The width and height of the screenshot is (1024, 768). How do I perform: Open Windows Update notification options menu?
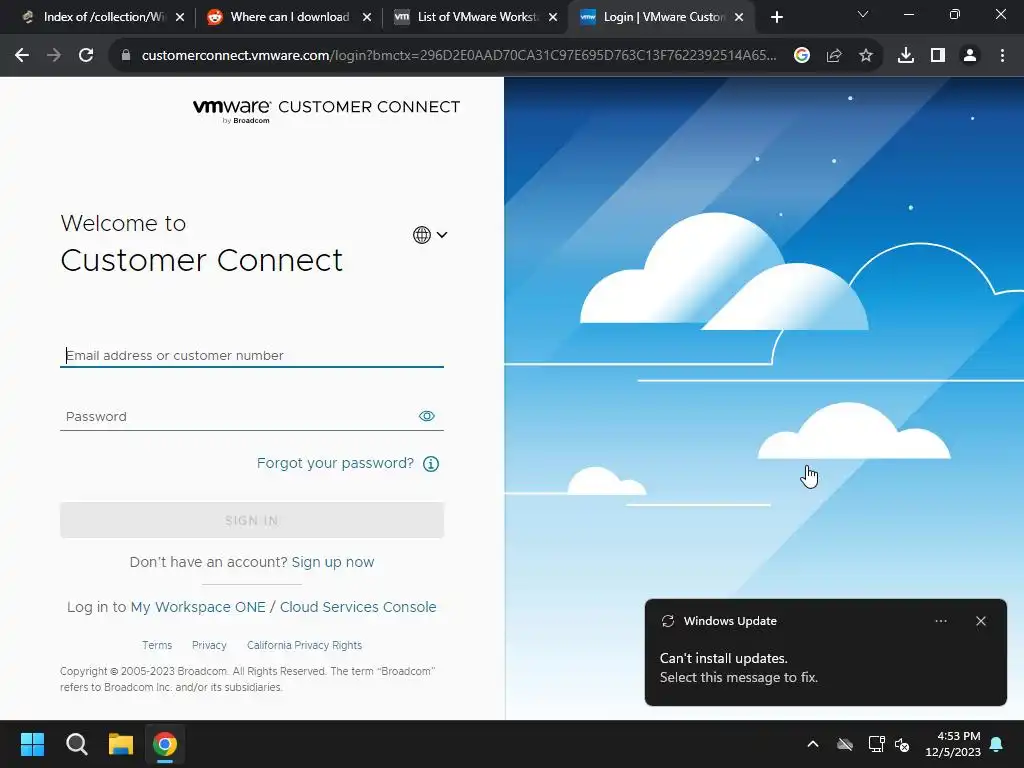pos(941,621)
